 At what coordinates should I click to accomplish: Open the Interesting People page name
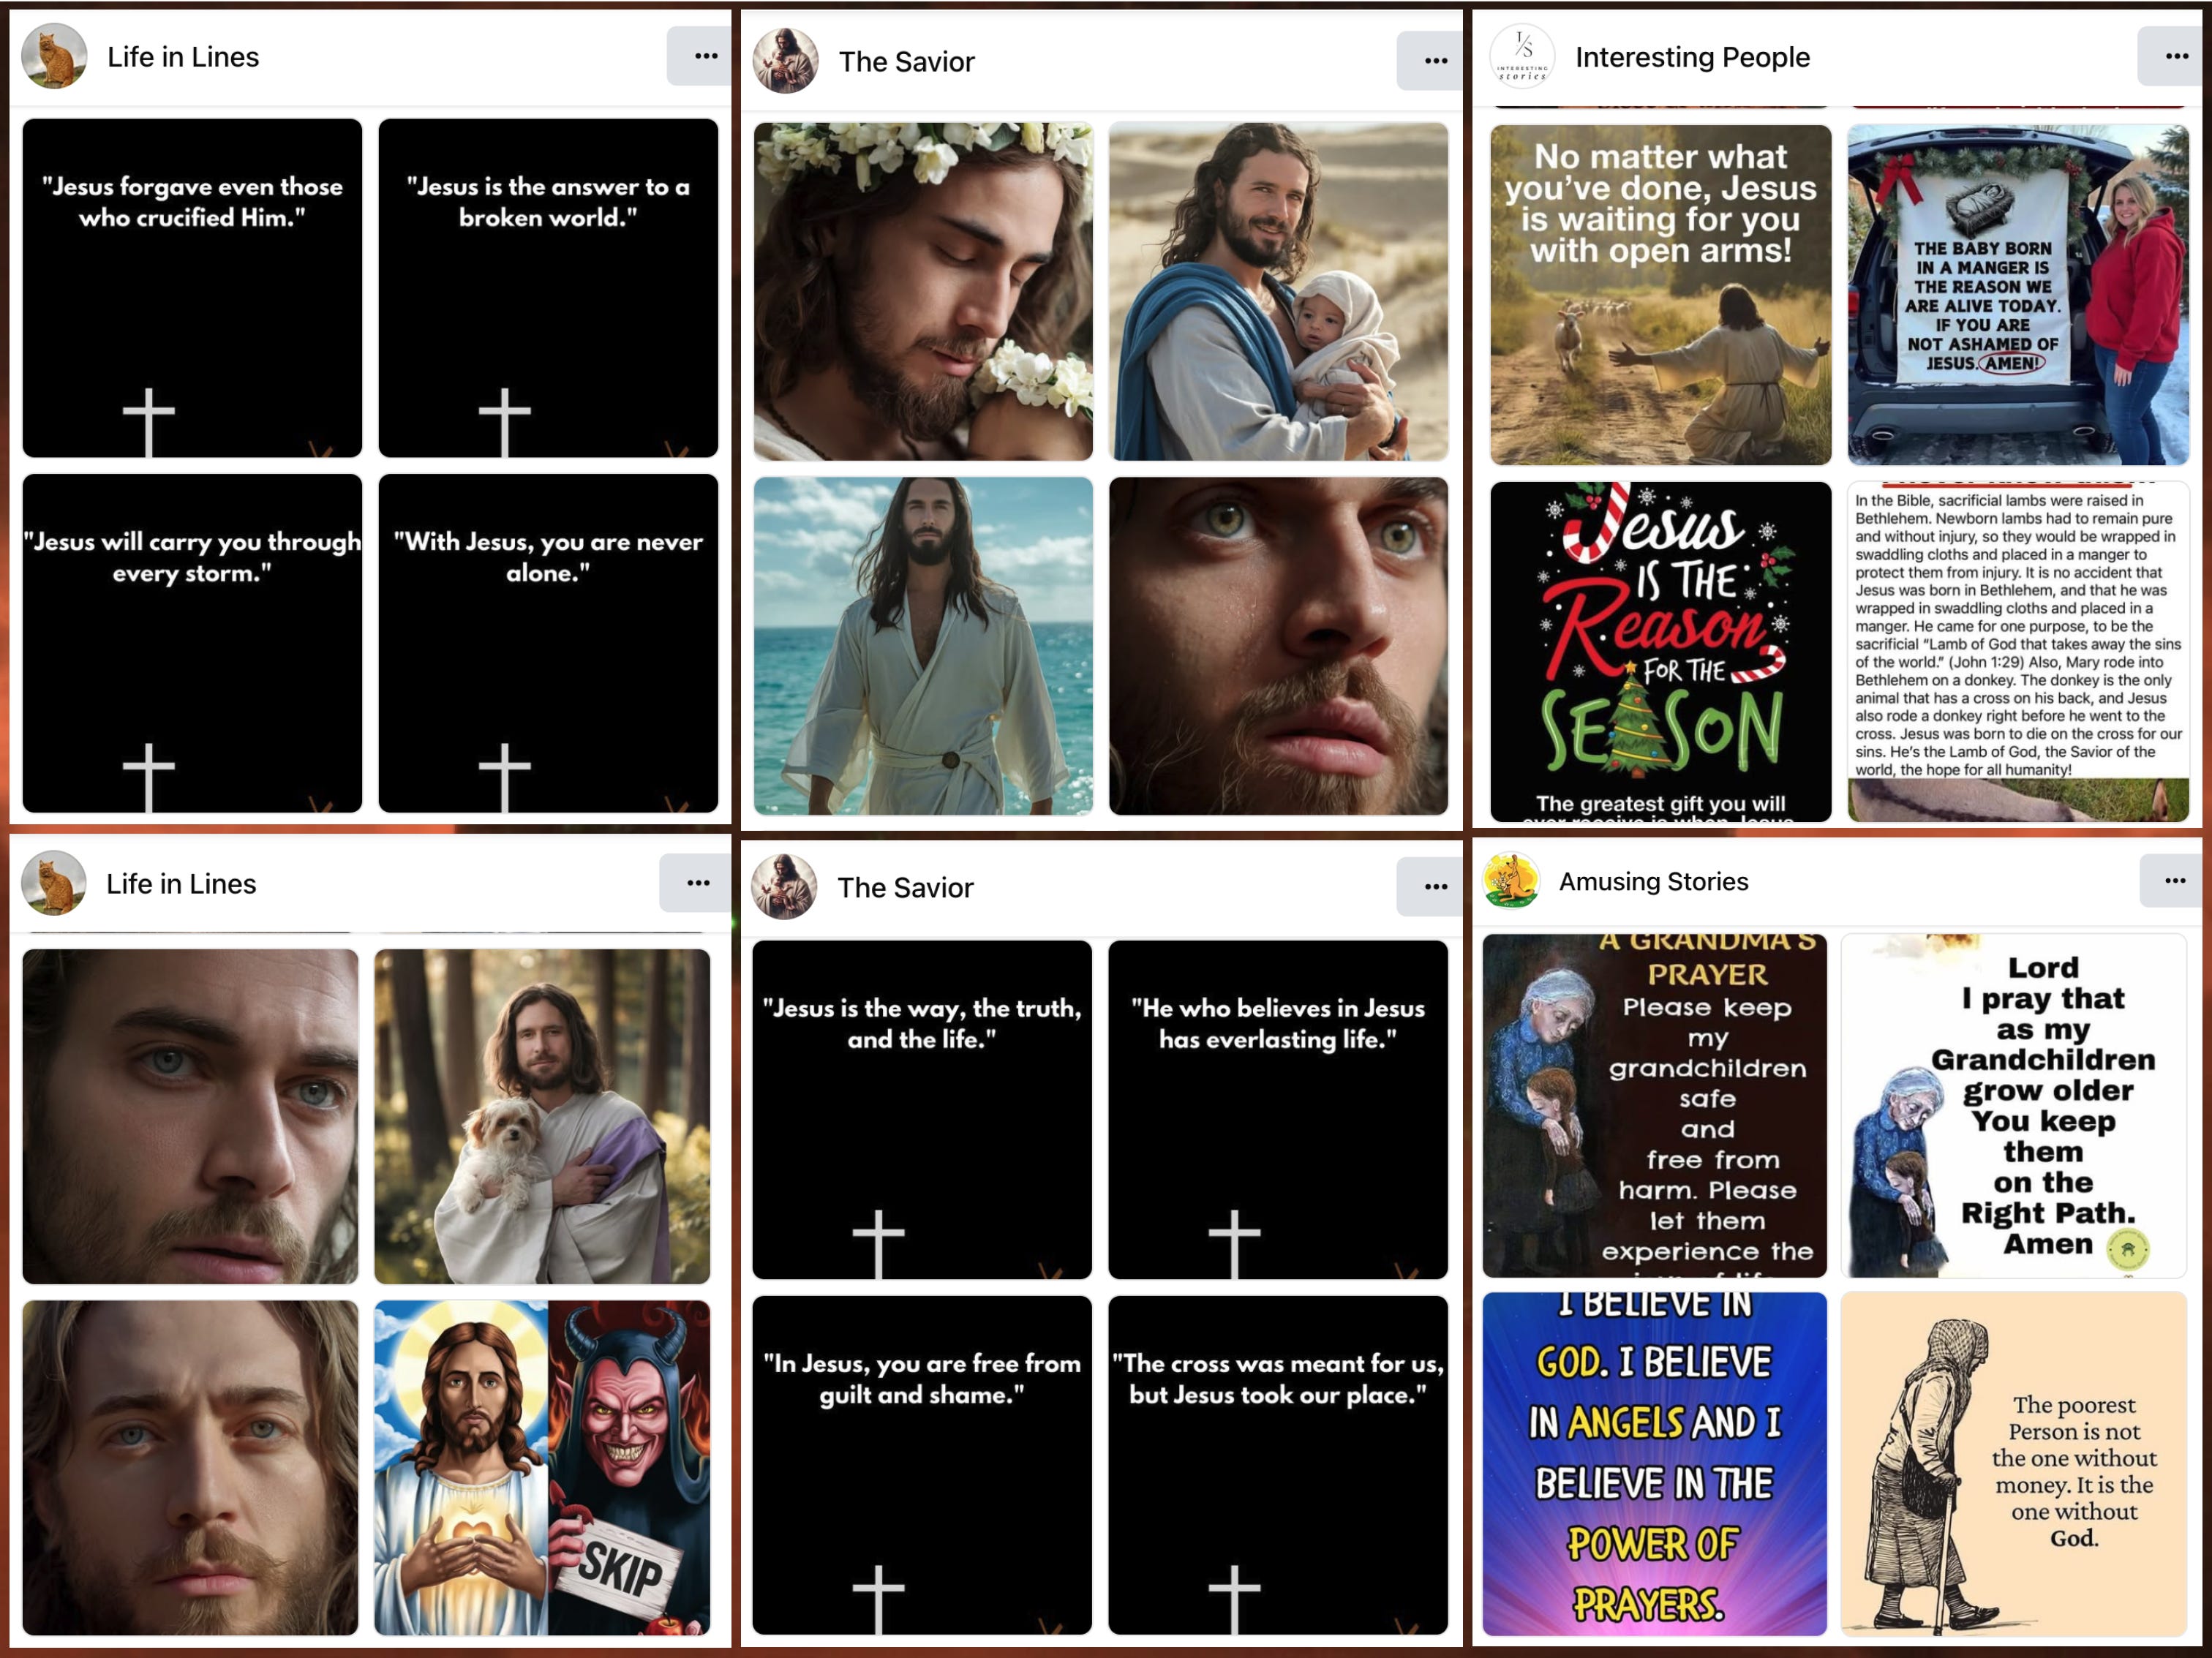(x=1692, y=57)
